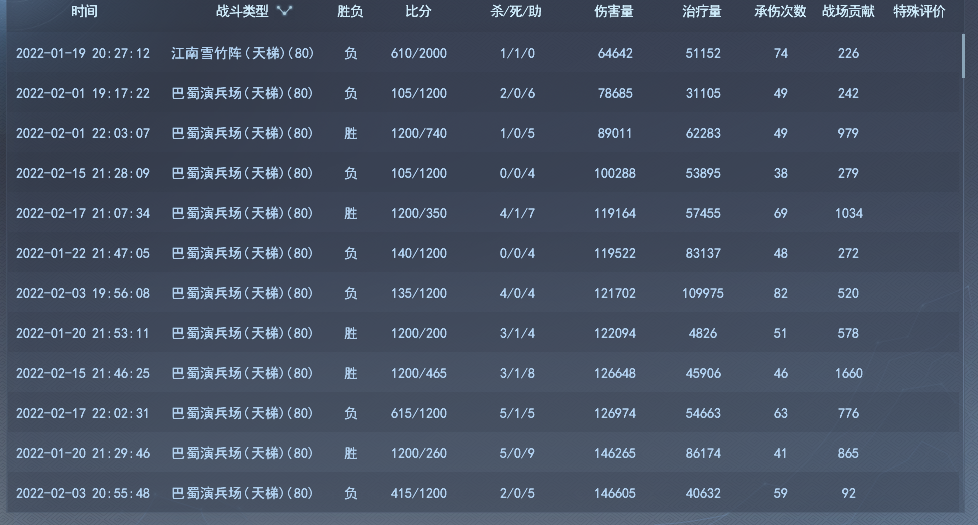
Task: Select the time 2022-02-15 21:28:09
Action: tap(83, 173)
